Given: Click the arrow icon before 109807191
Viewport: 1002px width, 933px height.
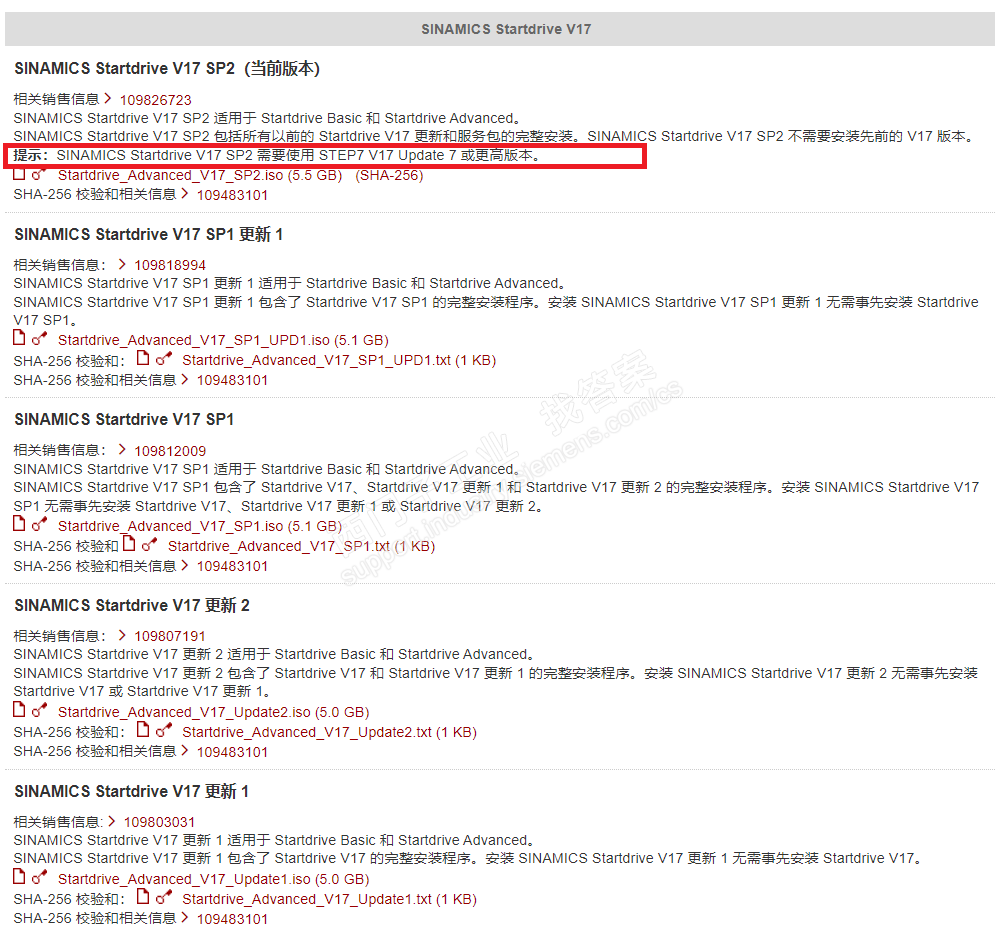Looking at the screenshot, I should pyautogui.click(x=122, y=635).
